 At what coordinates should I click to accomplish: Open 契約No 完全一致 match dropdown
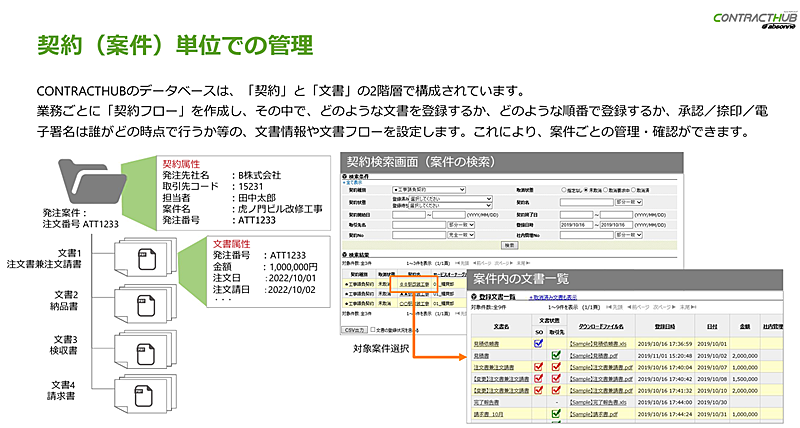(x=461, y=235)
